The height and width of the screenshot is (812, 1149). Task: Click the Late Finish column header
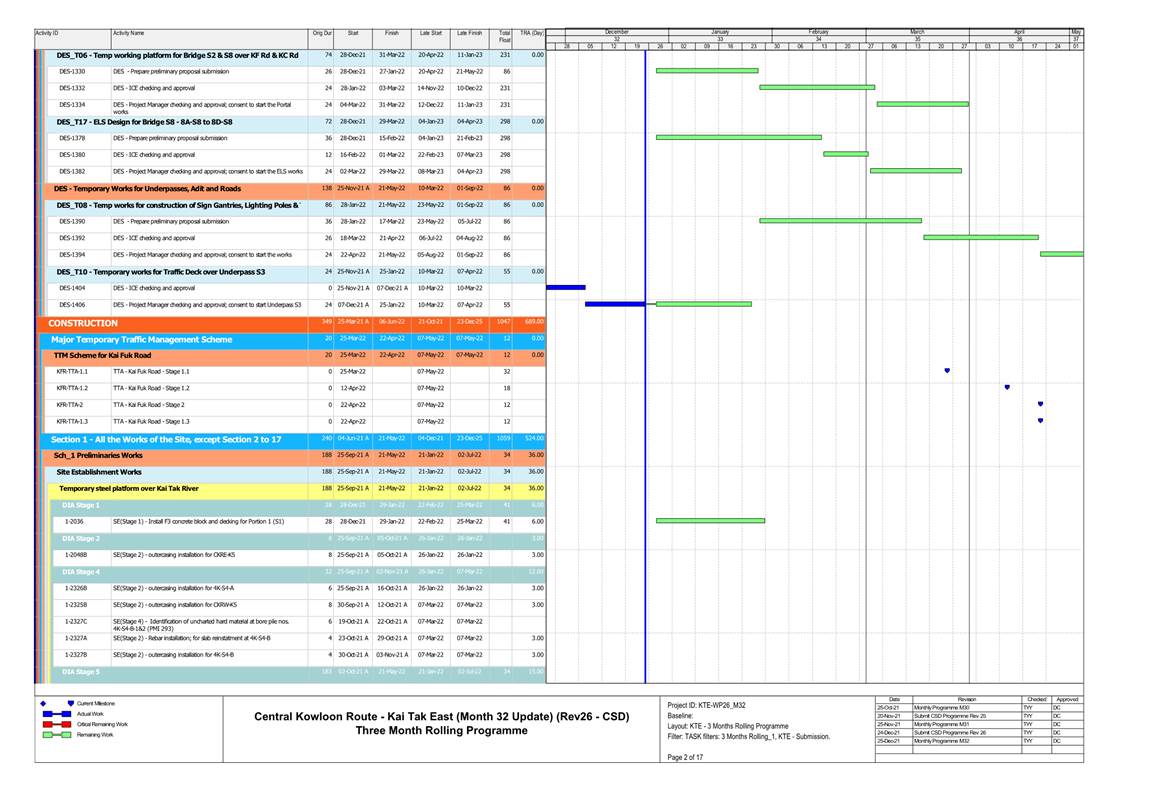pos(468,33)
